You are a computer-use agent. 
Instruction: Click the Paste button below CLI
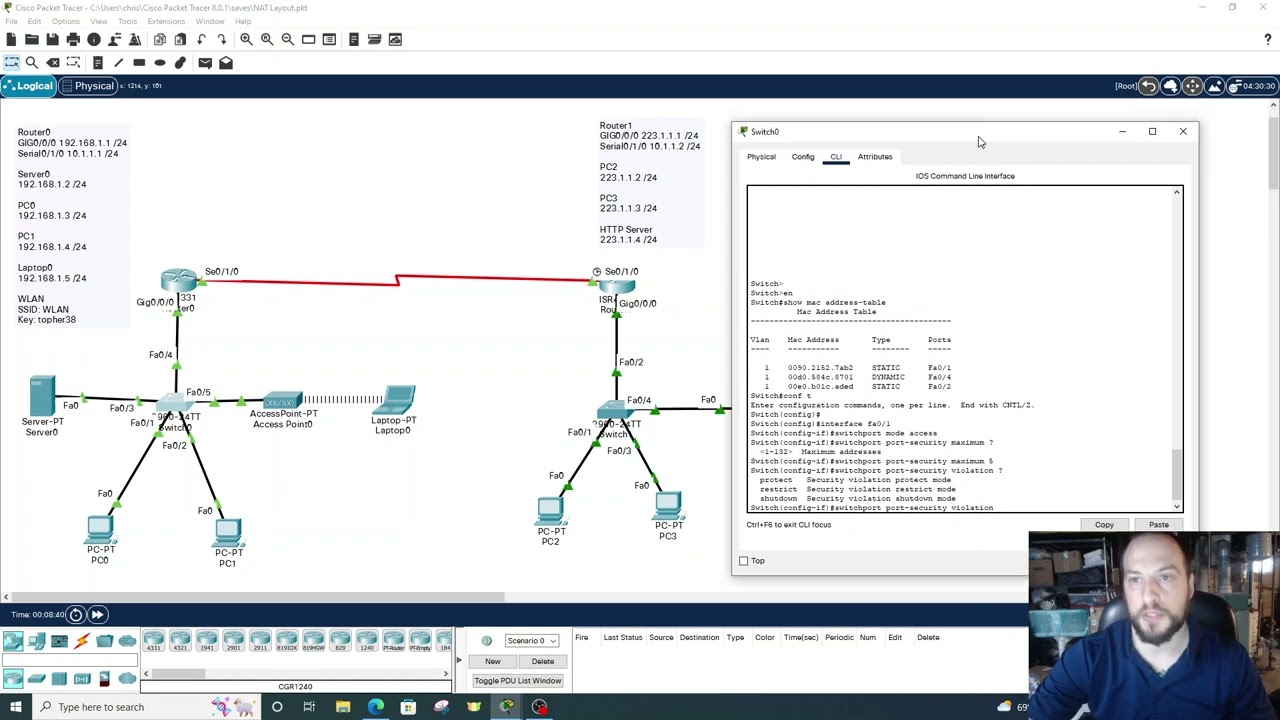[x=1159, y=525]
